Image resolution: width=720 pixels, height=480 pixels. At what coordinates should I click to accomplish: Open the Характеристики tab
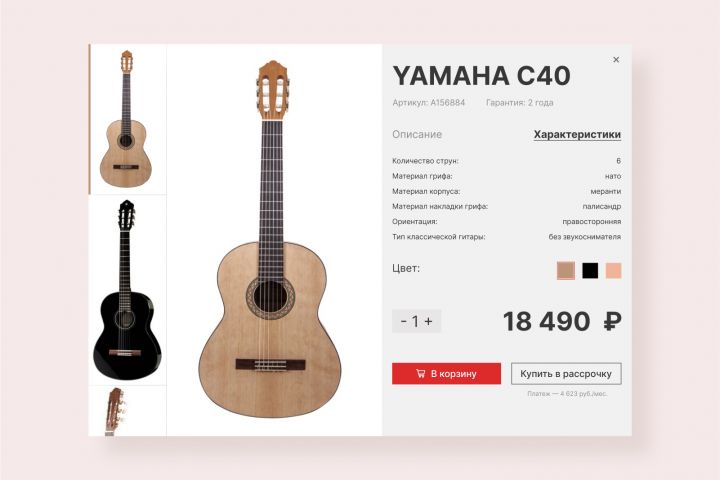point(577,135)
